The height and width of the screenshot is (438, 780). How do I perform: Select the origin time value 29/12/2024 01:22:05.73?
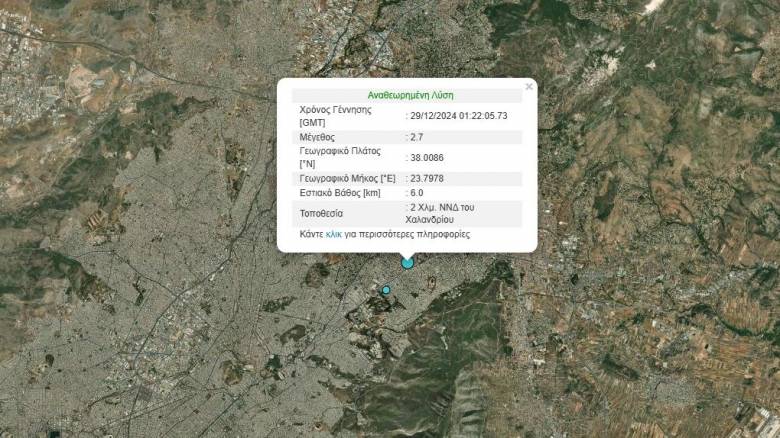click(460, 115)
